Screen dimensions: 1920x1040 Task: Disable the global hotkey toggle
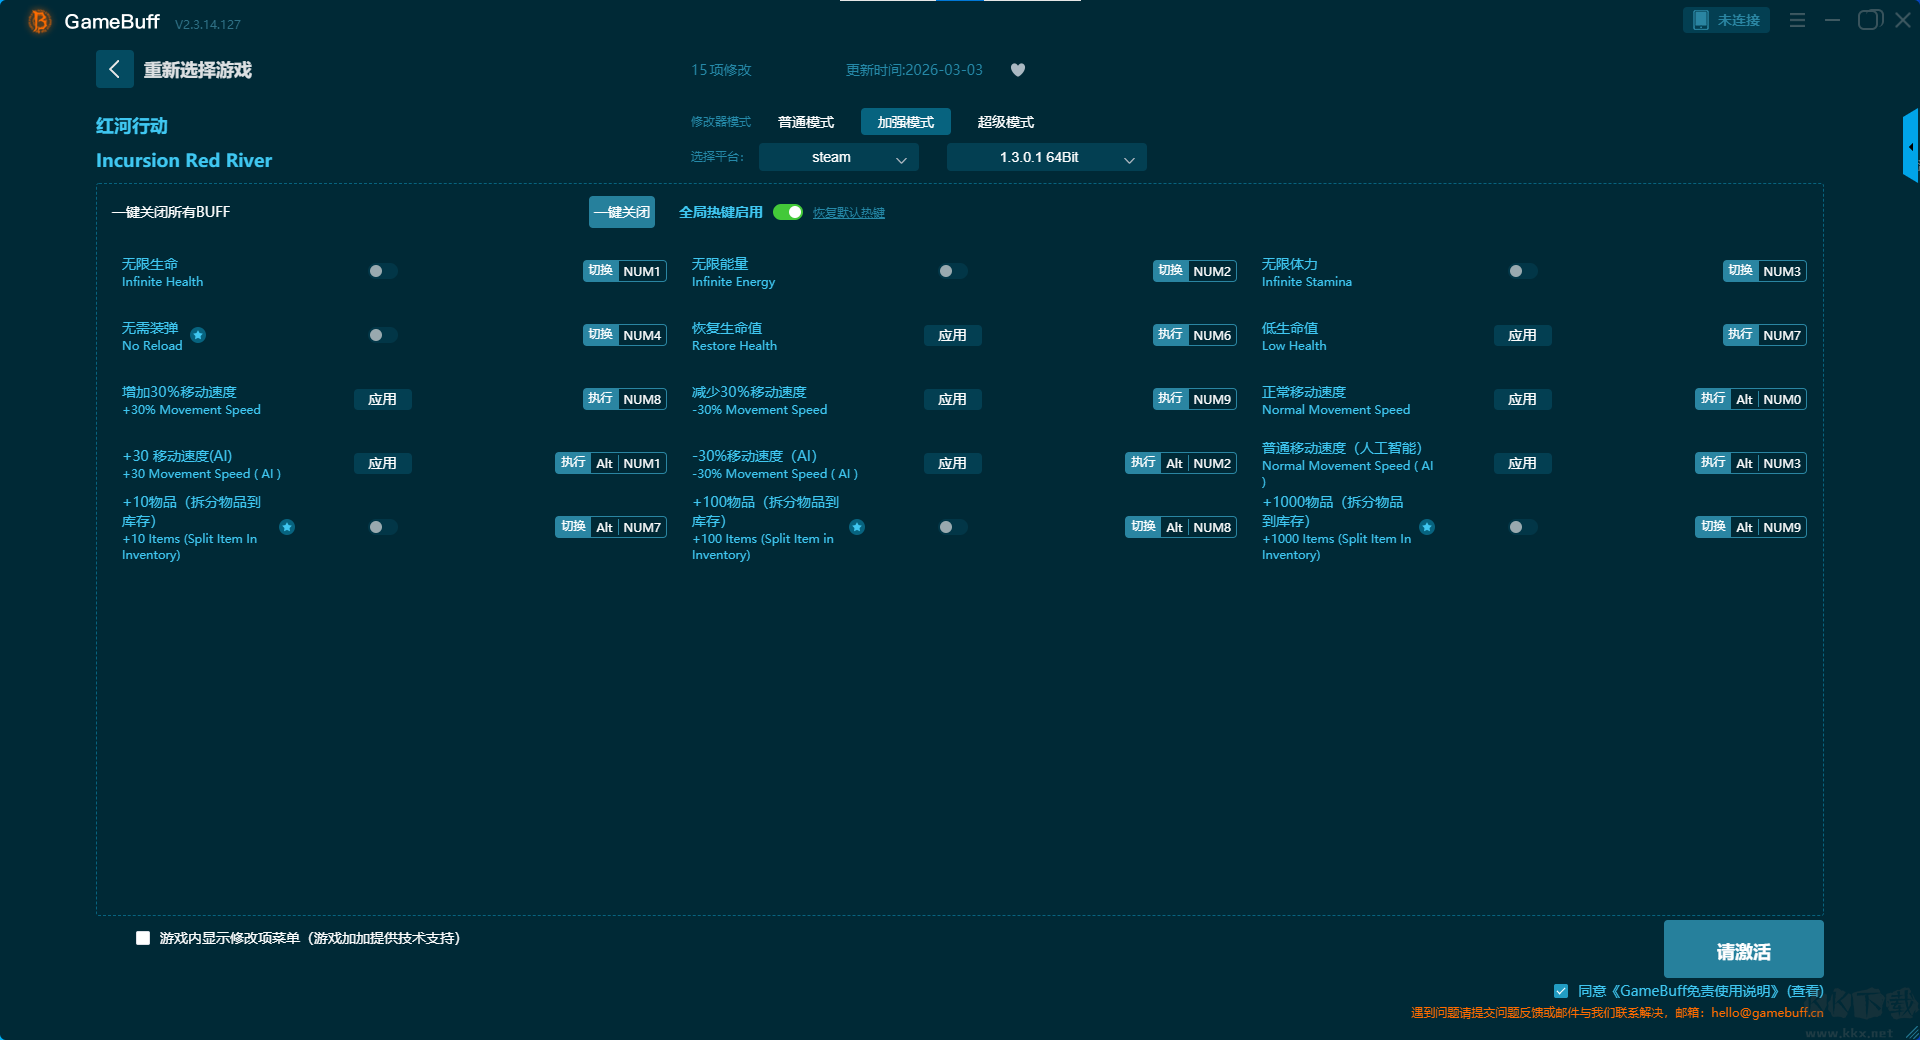click(788, 212)
